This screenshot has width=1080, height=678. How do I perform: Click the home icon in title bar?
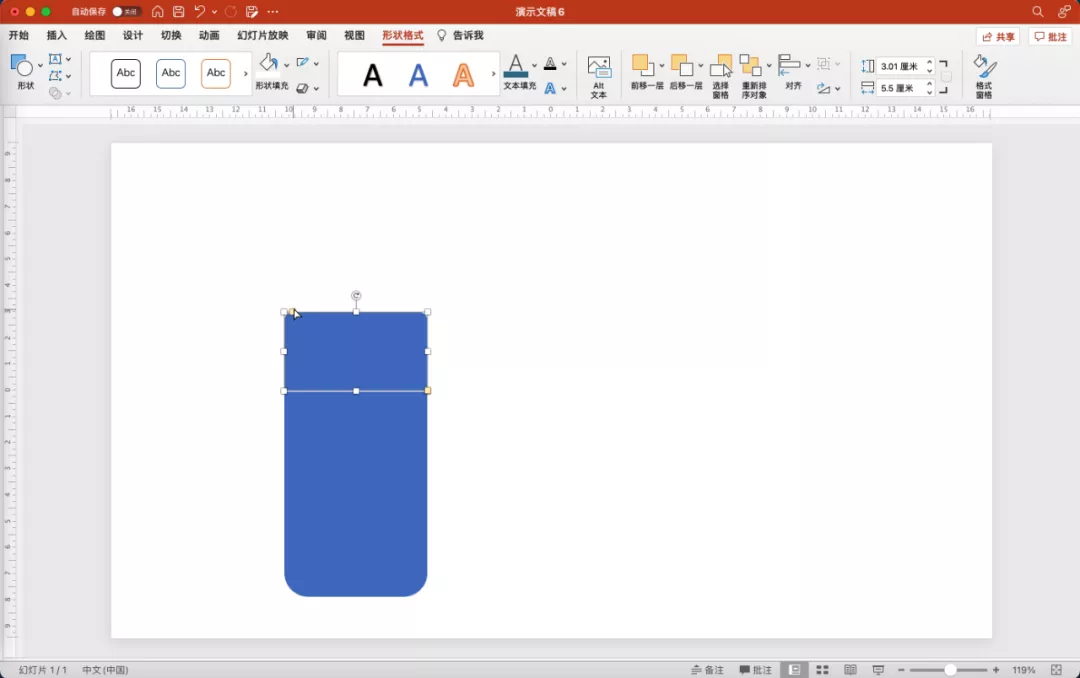[x=158, y=12]
